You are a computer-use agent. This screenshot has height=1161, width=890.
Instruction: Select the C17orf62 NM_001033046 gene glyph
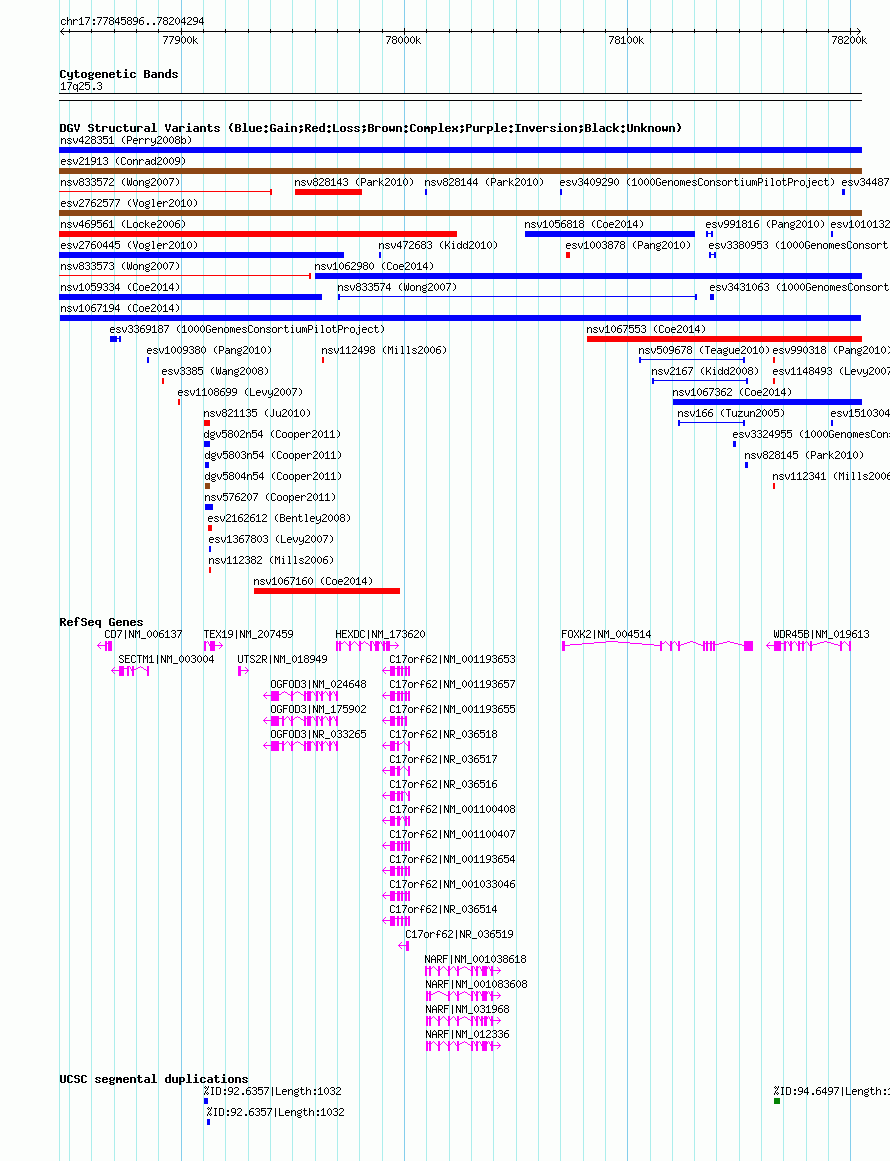(x=396, y=896)
